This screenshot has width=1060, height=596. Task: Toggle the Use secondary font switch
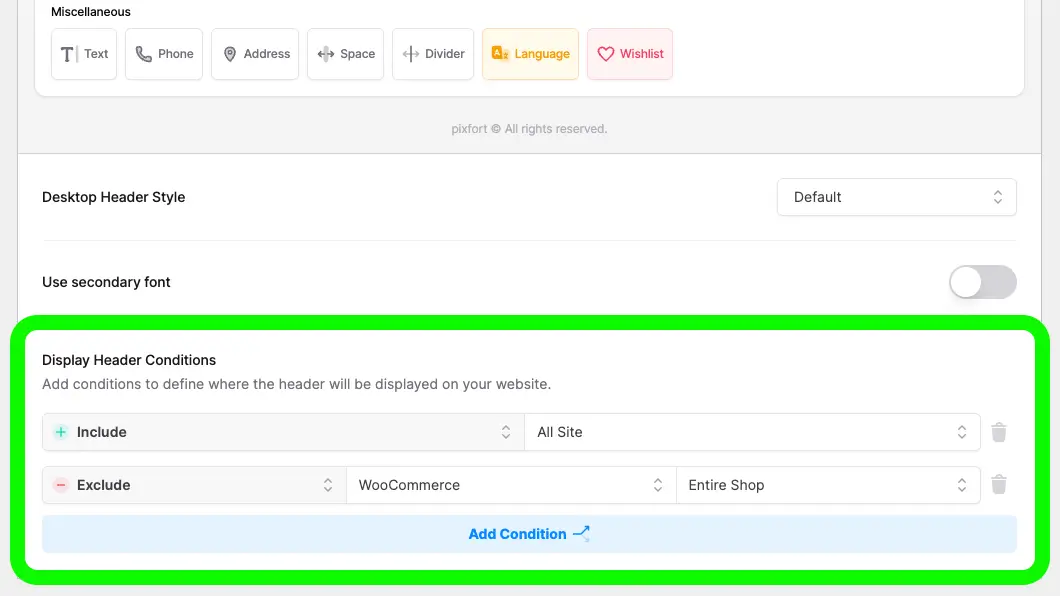(982, 282)
